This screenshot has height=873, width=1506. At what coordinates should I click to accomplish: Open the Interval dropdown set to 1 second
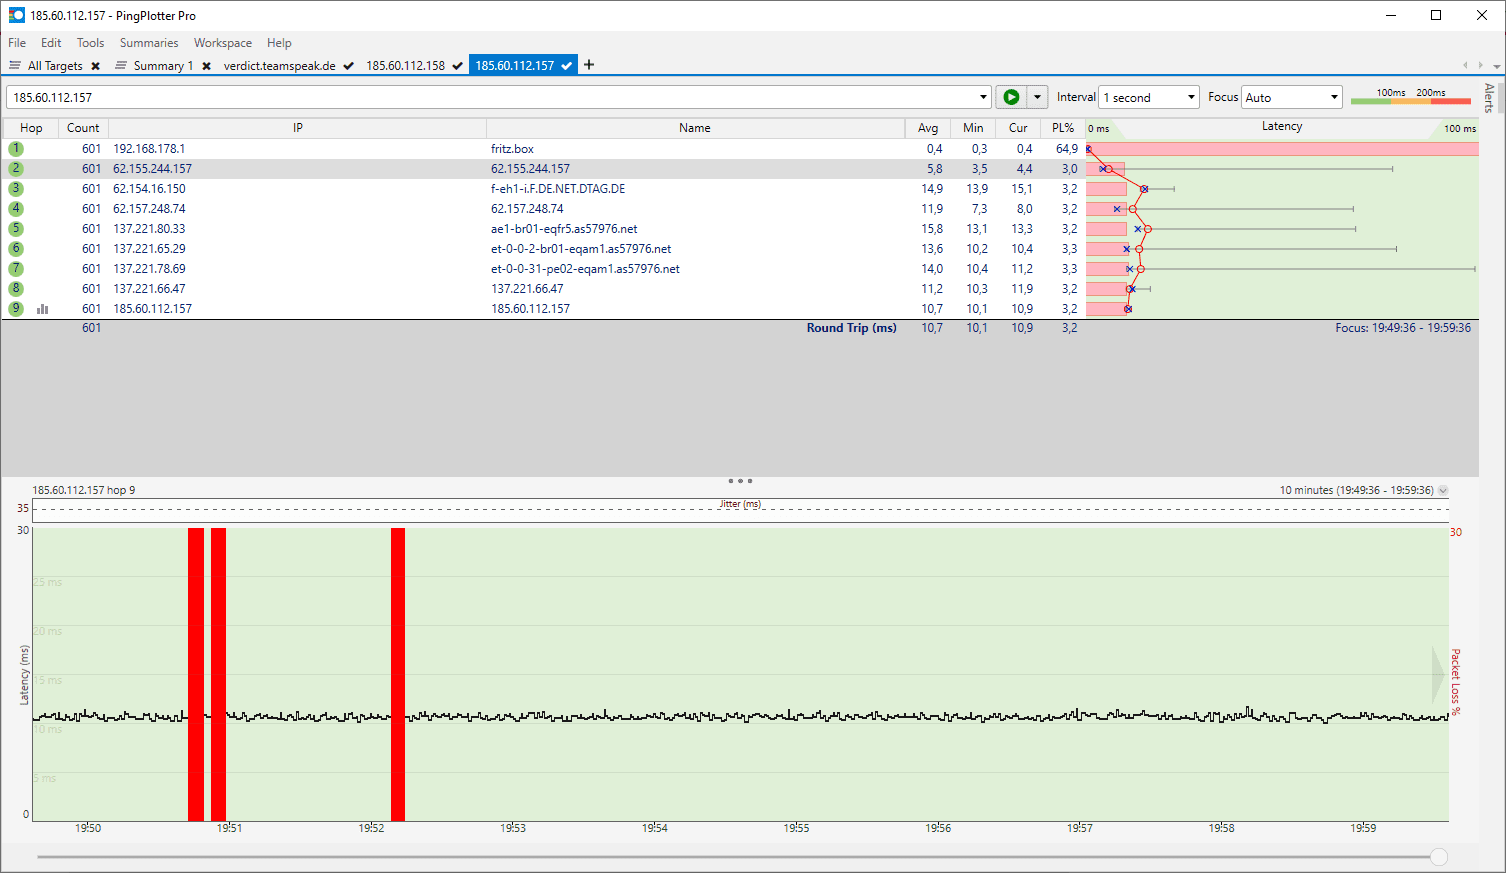[x=1149, y=97]
